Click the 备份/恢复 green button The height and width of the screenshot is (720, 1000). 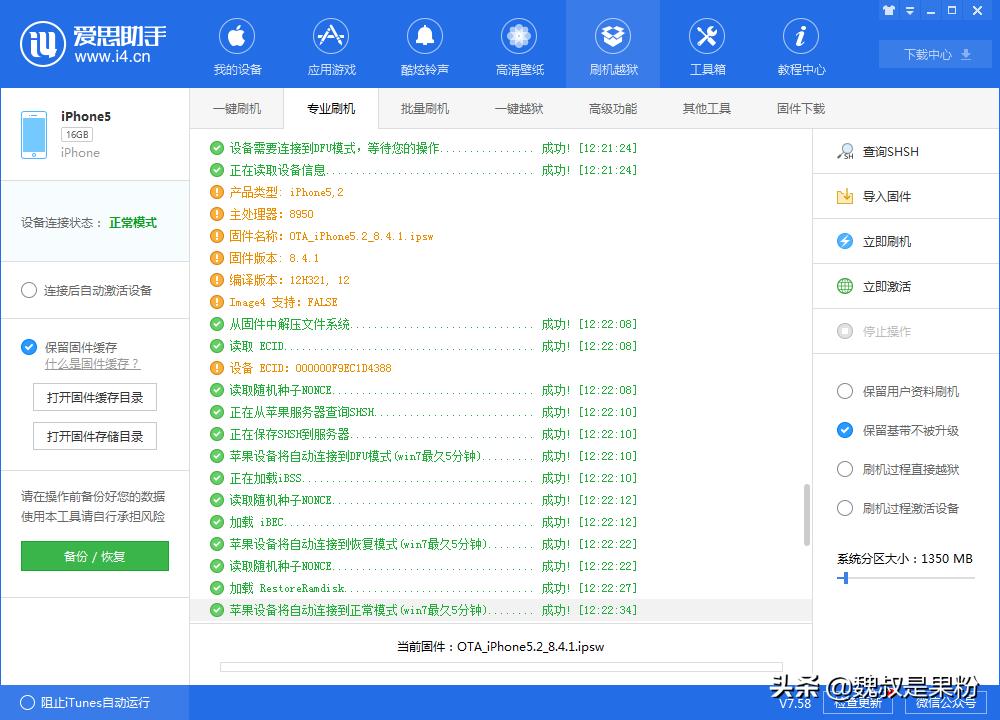click(x=94, y=556)
